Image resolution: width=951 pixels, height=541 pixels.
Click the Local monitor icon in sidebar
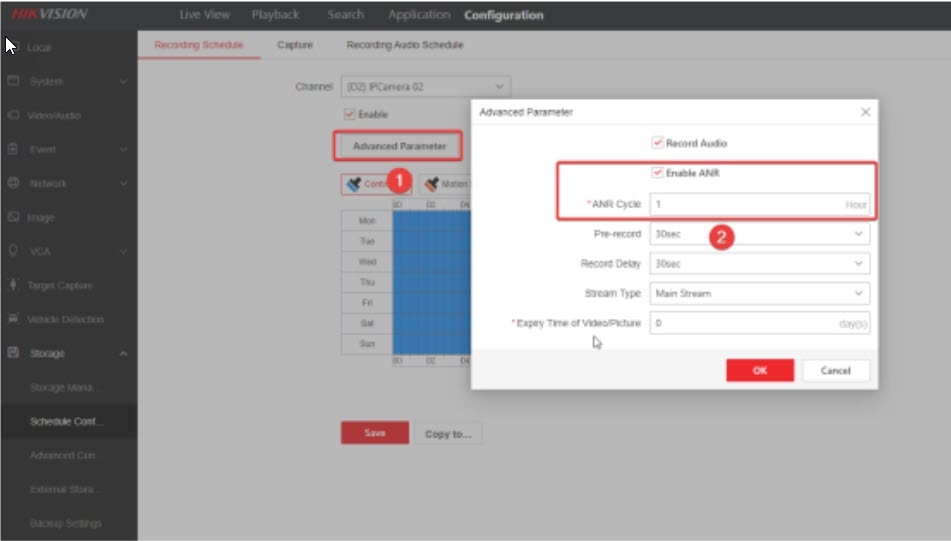pos(14,48)
